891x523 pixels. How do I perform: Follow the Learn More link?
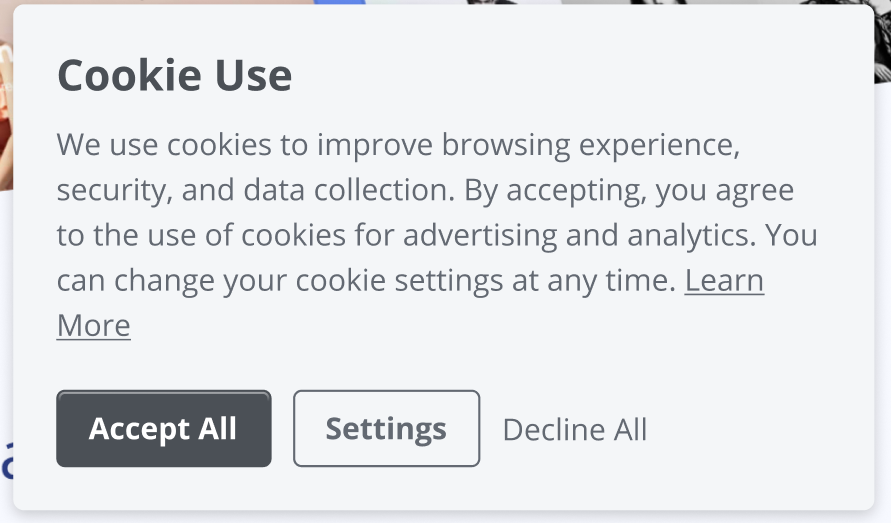723,281
